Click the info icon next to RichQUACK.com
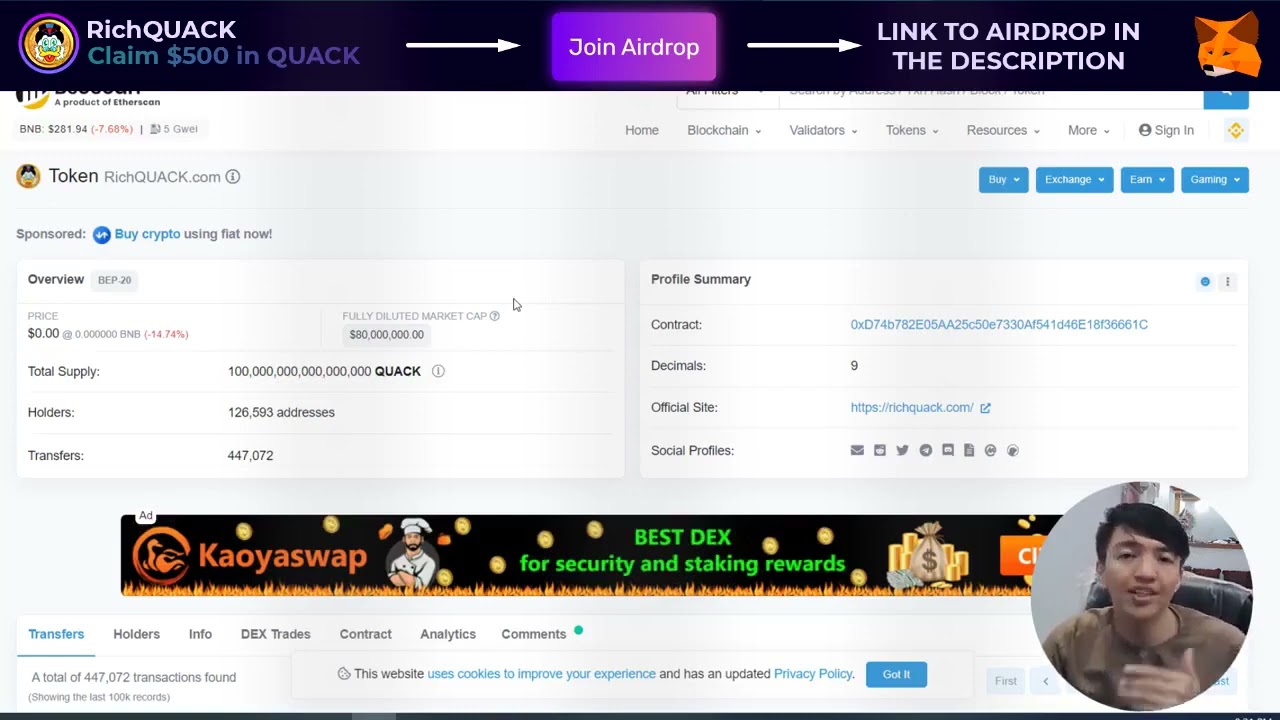 pos(233,177)
